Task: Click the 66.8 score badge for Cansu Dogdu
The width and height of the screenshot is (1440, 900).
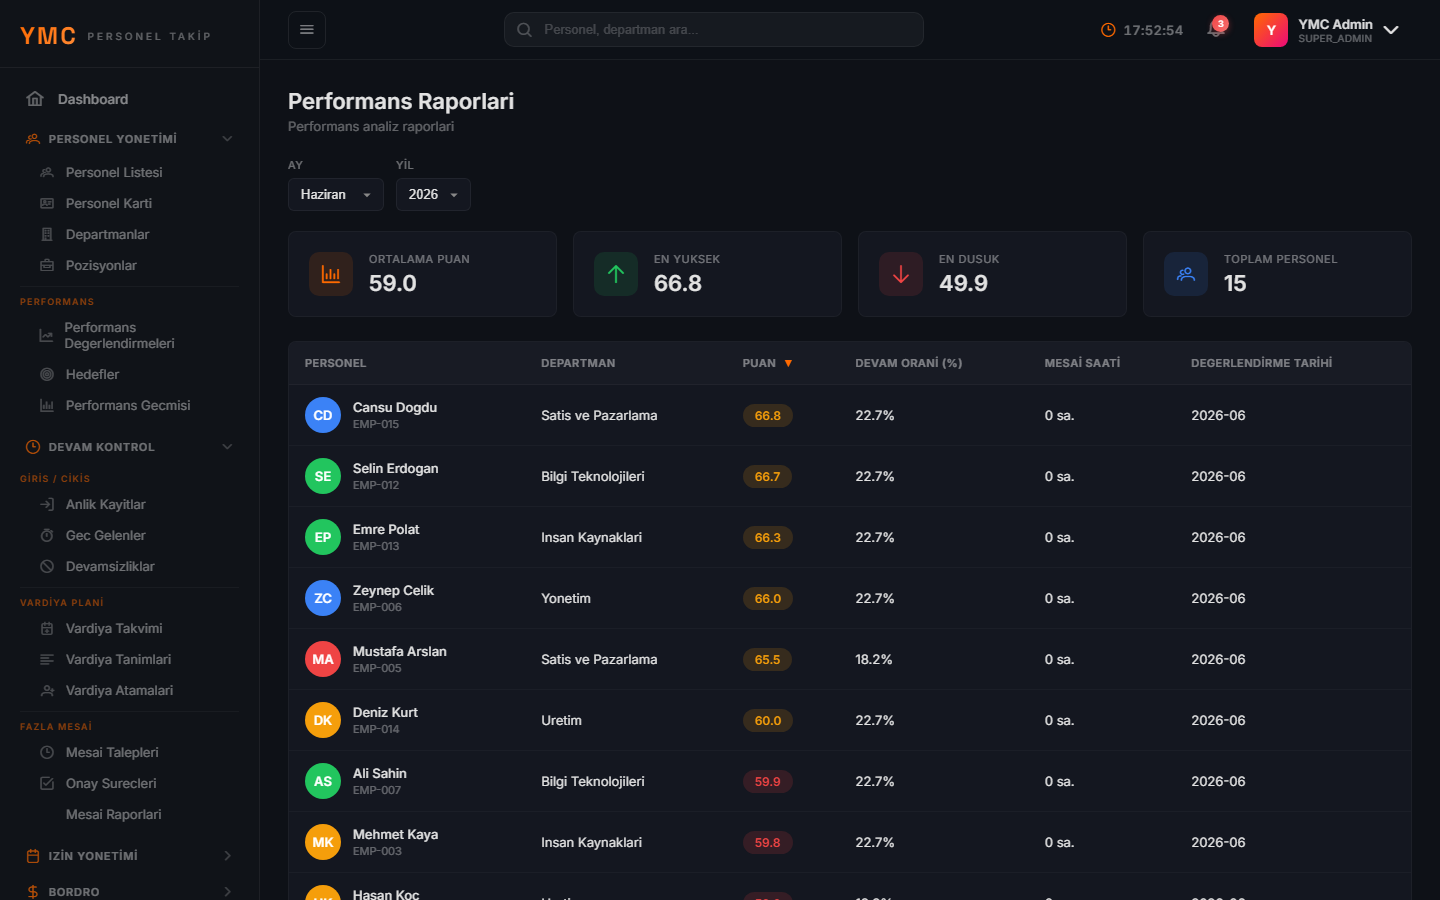Action: (767, 415)
